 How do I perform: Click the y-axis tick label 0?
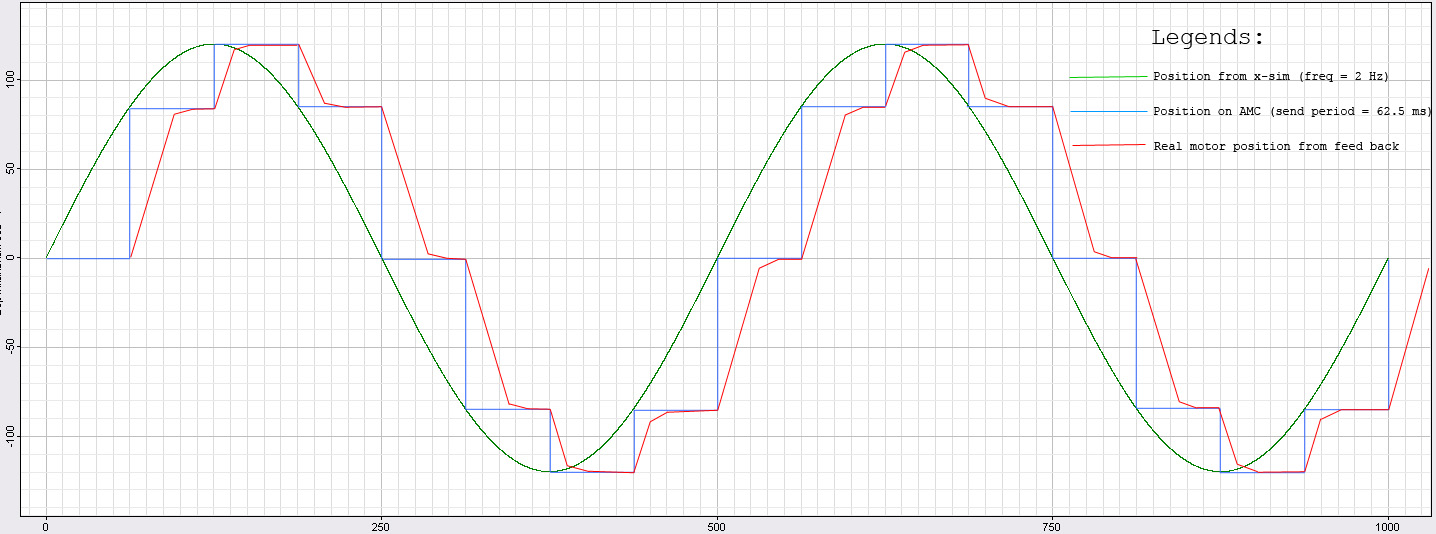(x=10, y=258)
